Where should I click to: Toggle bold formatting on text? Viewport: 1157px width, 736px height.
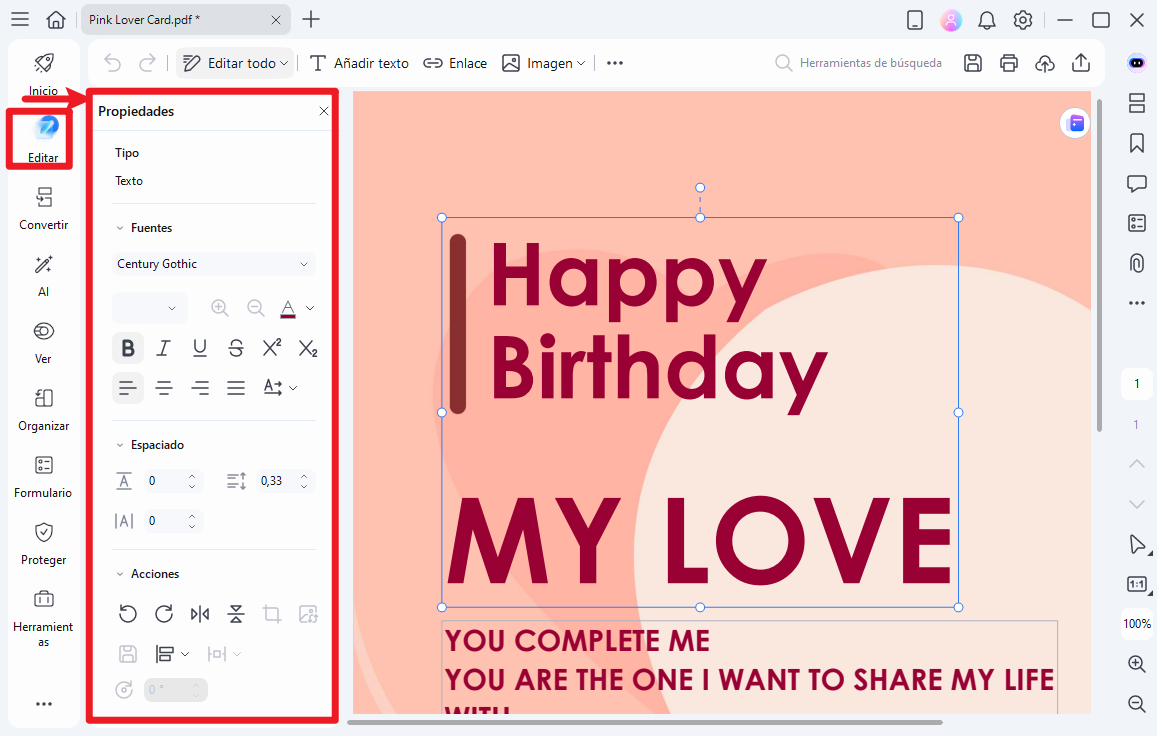(x=128, y=348)
